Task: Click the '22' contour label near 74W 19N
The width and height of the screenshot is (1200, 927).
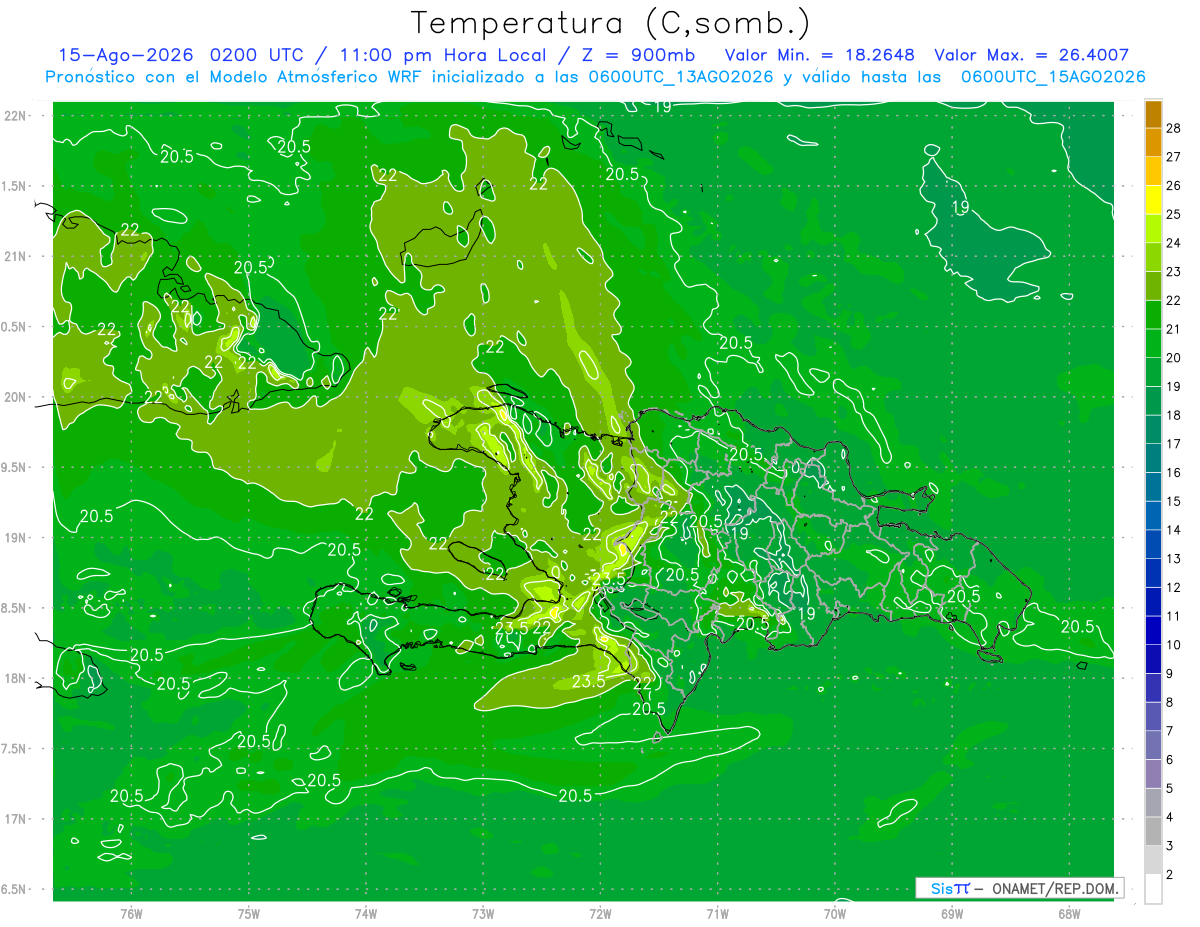Action: 365,514
